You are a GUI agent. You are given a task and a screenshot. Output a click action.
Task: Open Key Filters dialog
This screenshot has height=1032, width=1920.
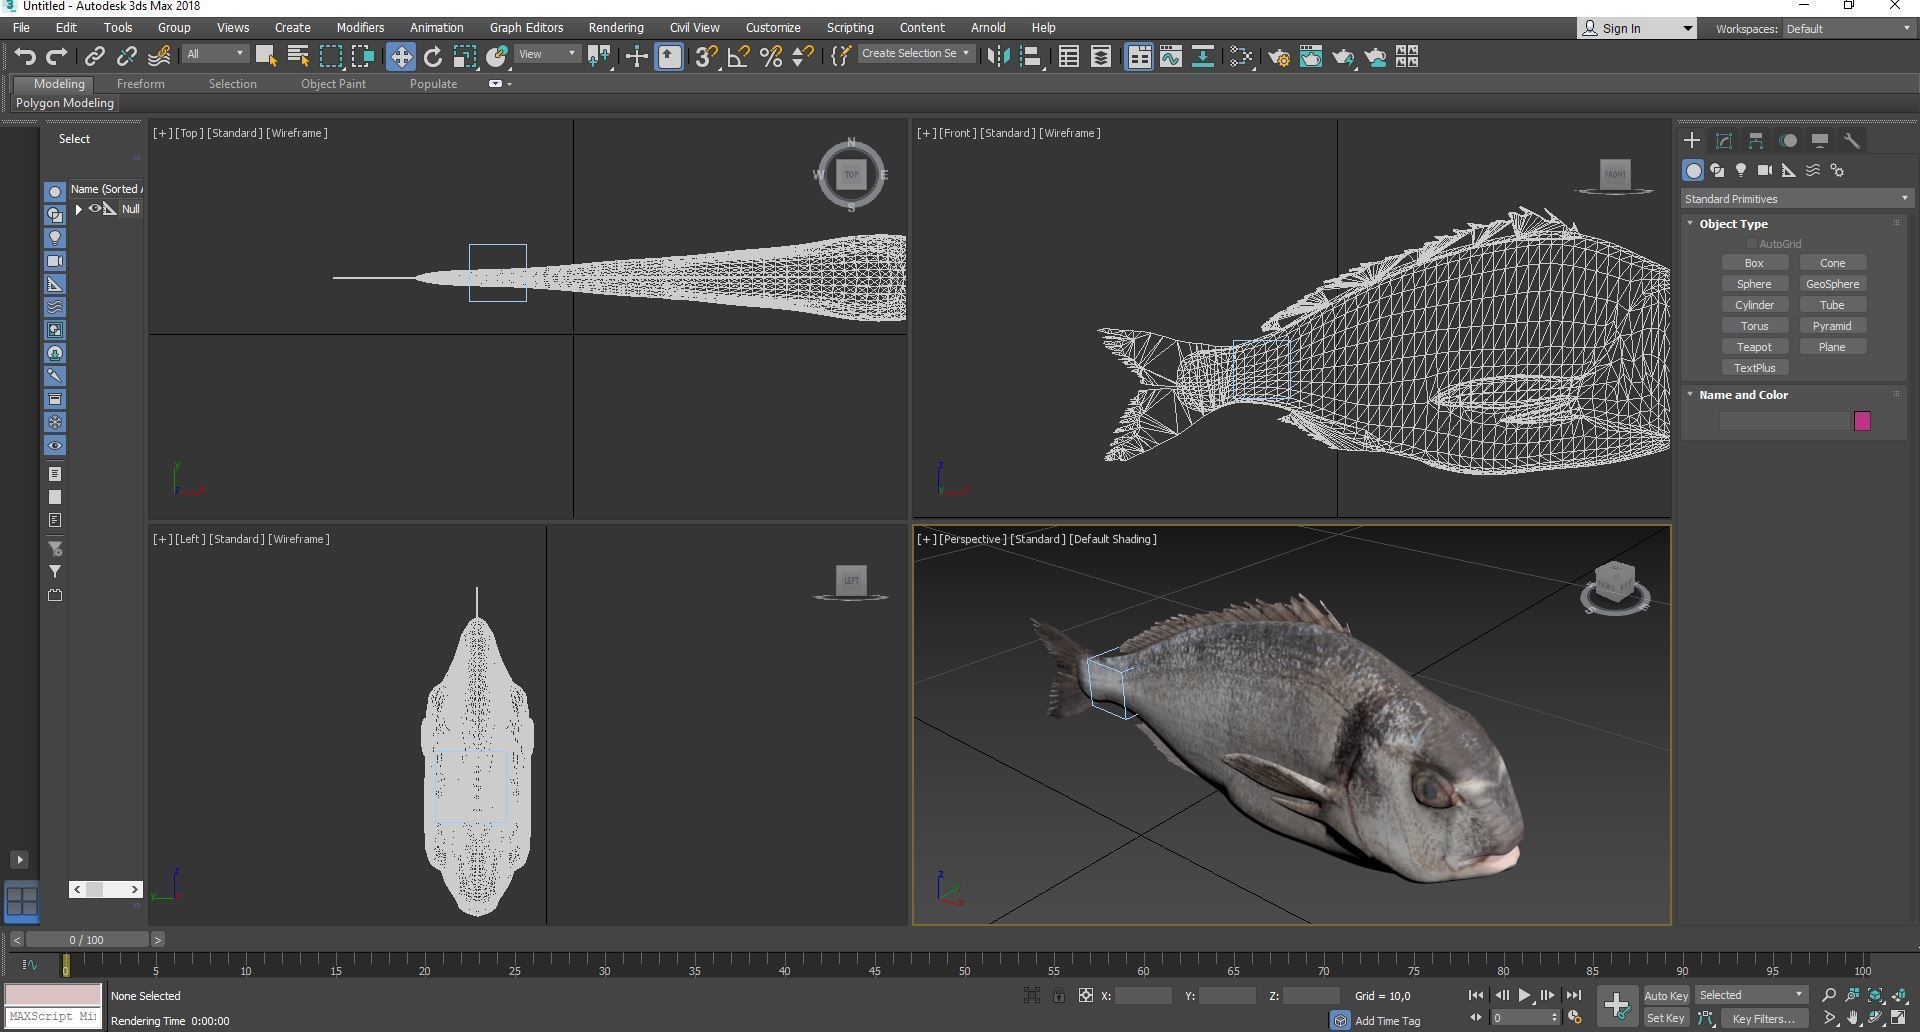tap(1764, 1019)
